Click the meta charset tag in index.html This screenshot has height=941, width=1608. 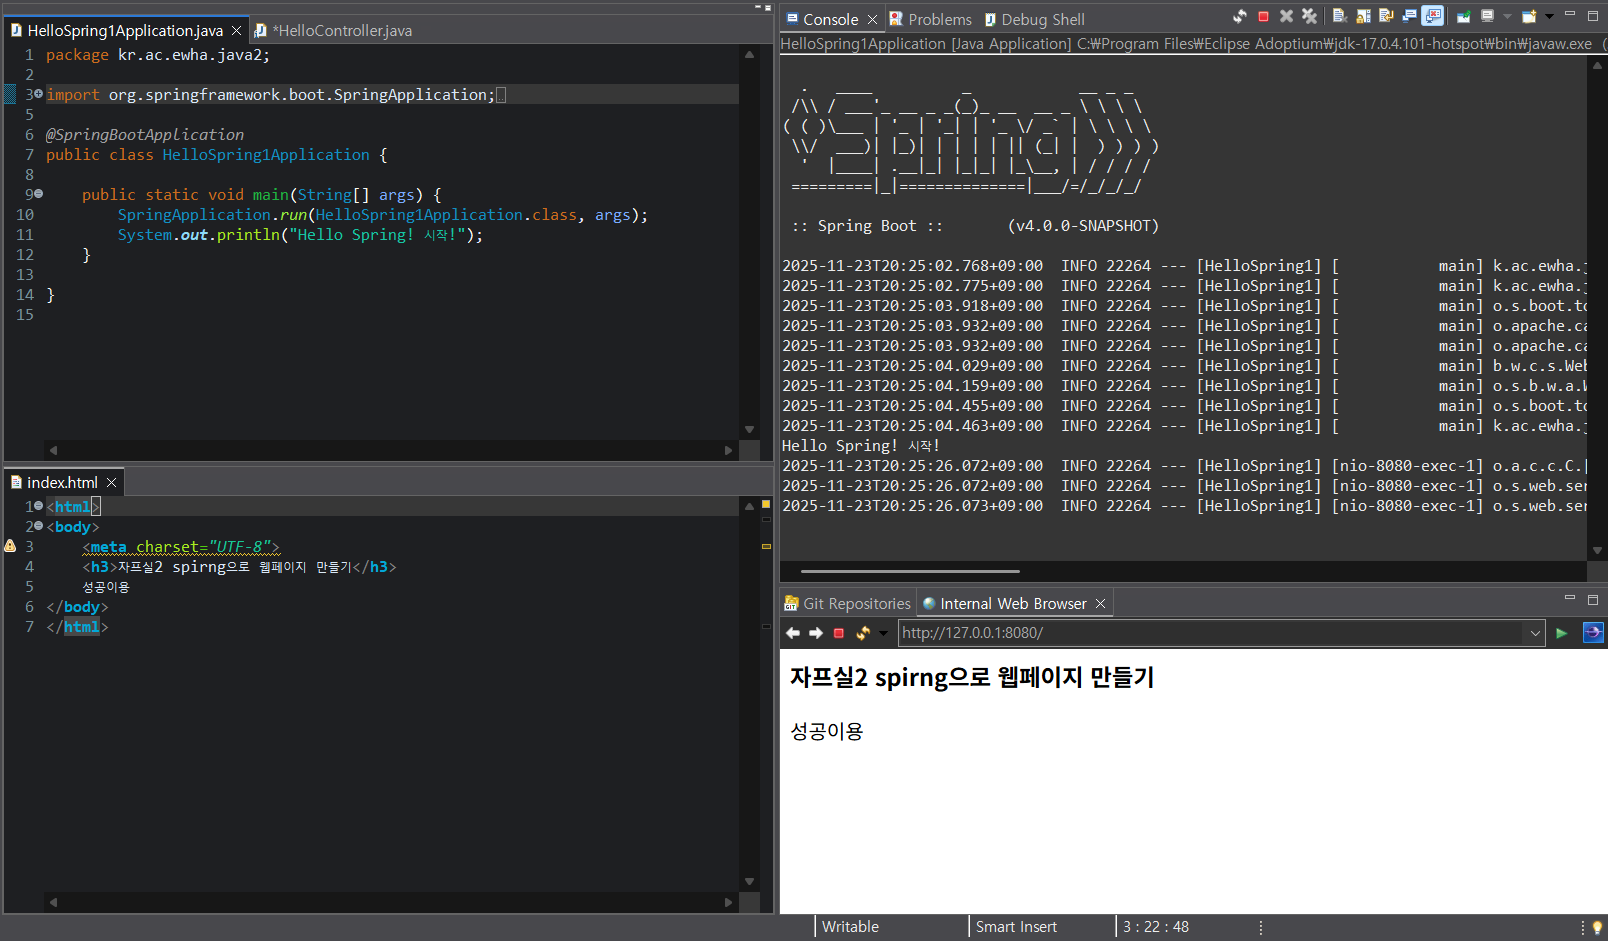pos(181,546)
